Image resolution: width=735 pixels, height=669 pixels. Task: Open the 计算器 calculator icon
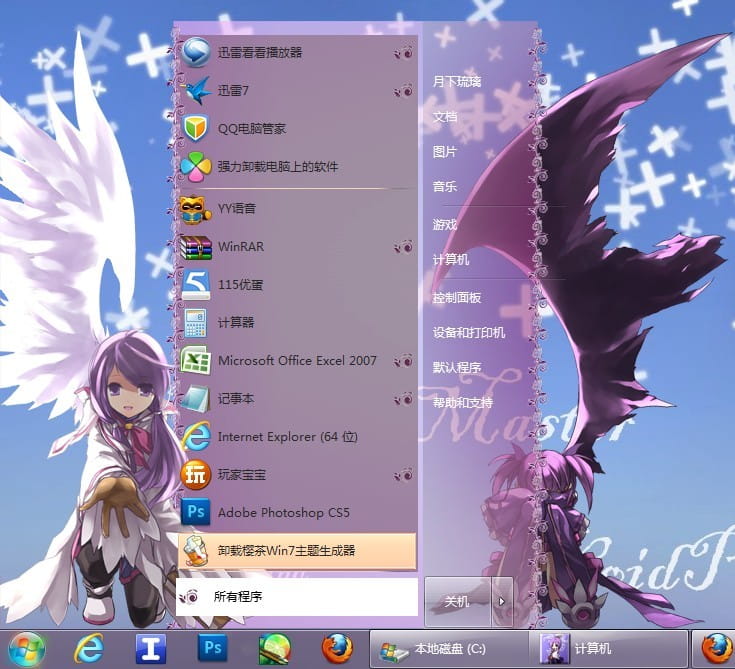click(x=195, y=323)
